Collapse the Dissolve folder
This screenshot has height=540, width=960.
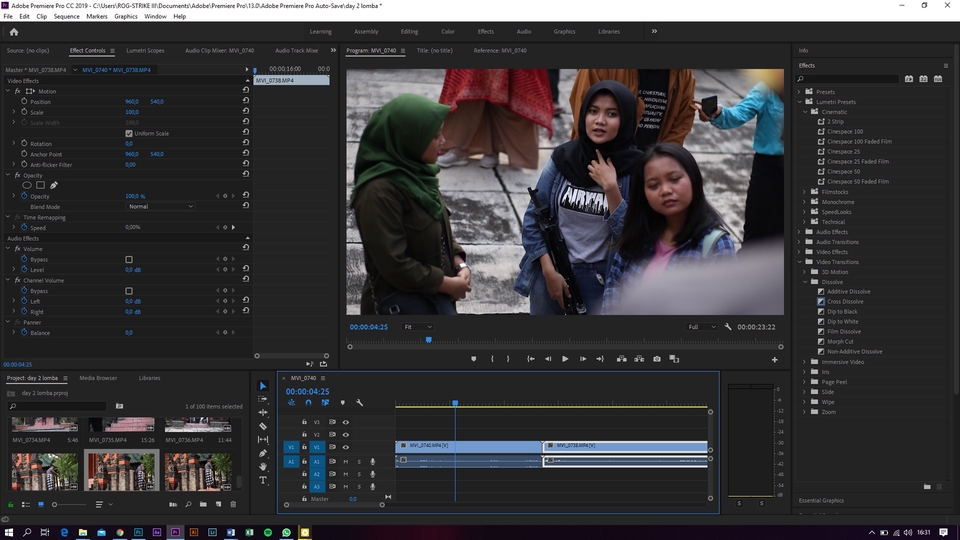(x=805, y=282)
